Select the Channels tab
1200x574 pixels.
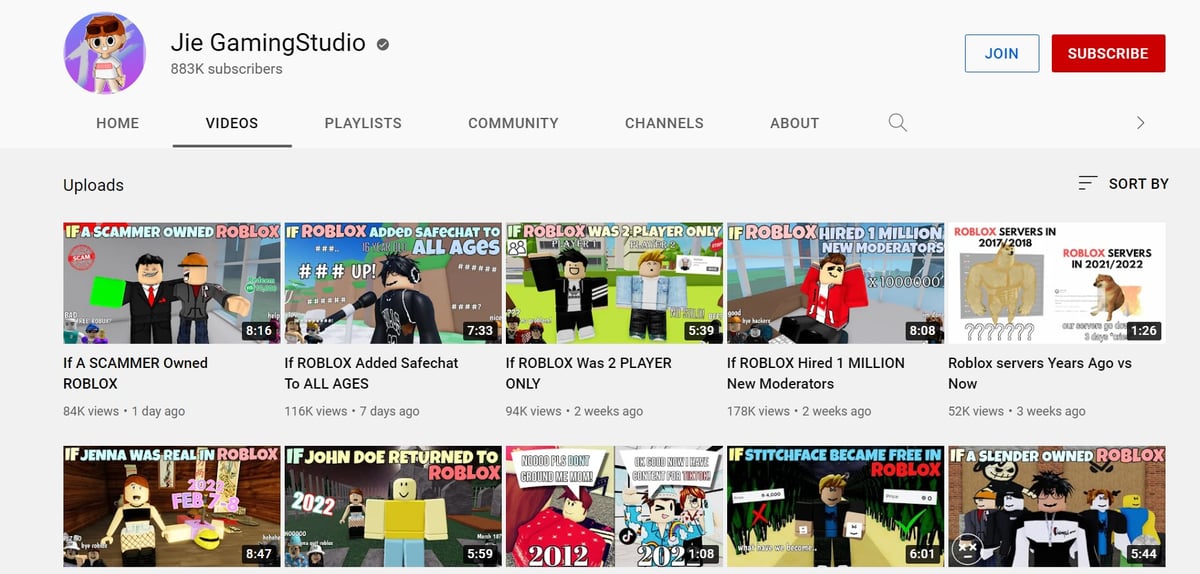pos(664,123)
